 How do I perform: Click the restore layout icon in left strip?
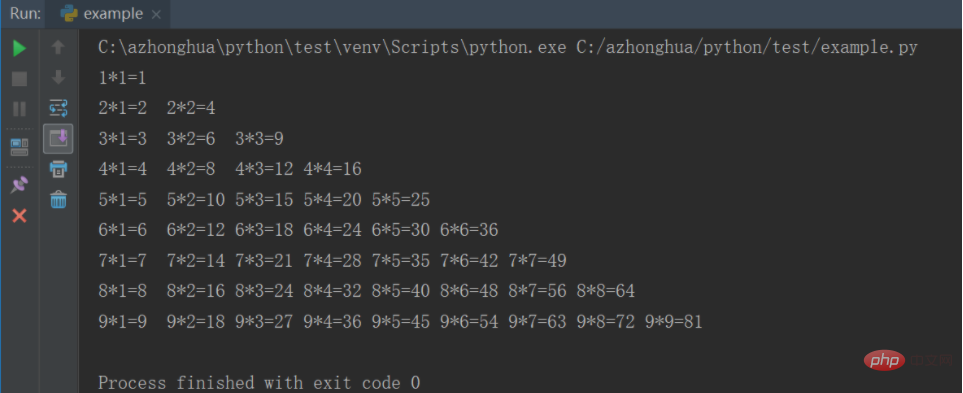[x=20, y=146]
